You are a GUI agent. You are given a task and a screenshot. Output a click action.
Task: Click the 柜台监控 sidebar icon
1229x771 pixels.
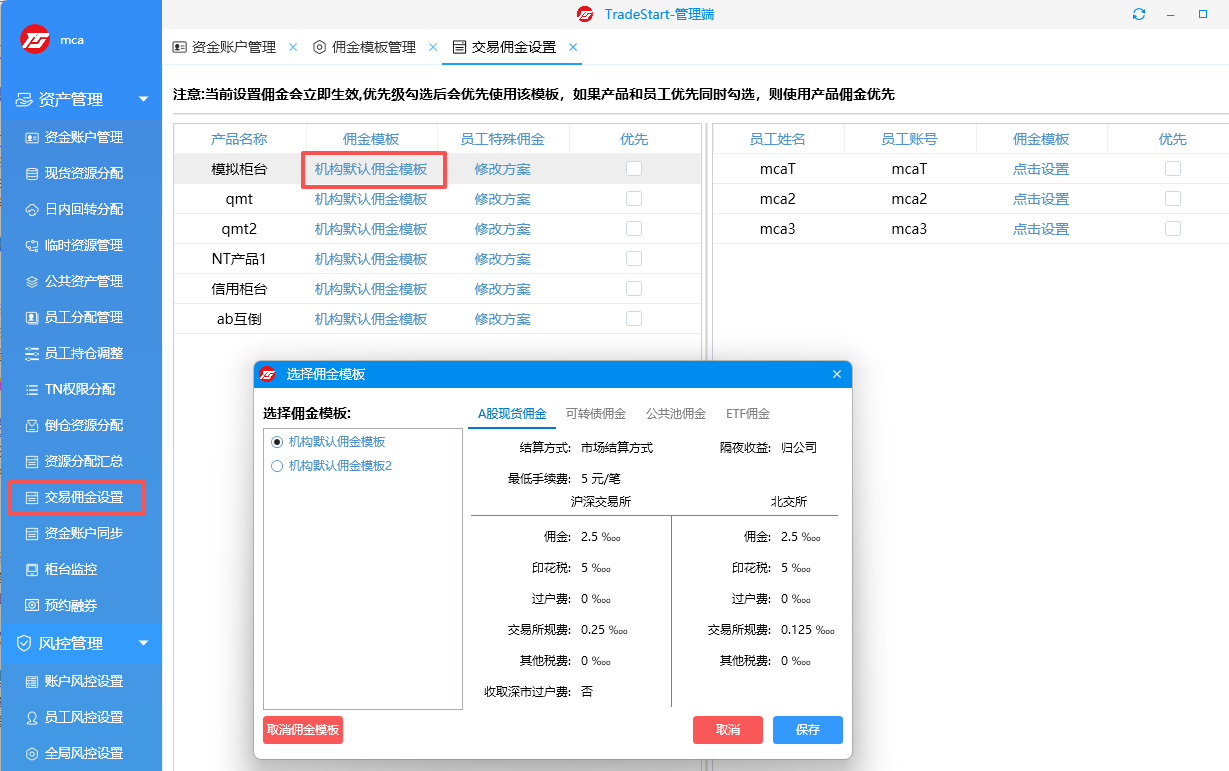point(32,569)
